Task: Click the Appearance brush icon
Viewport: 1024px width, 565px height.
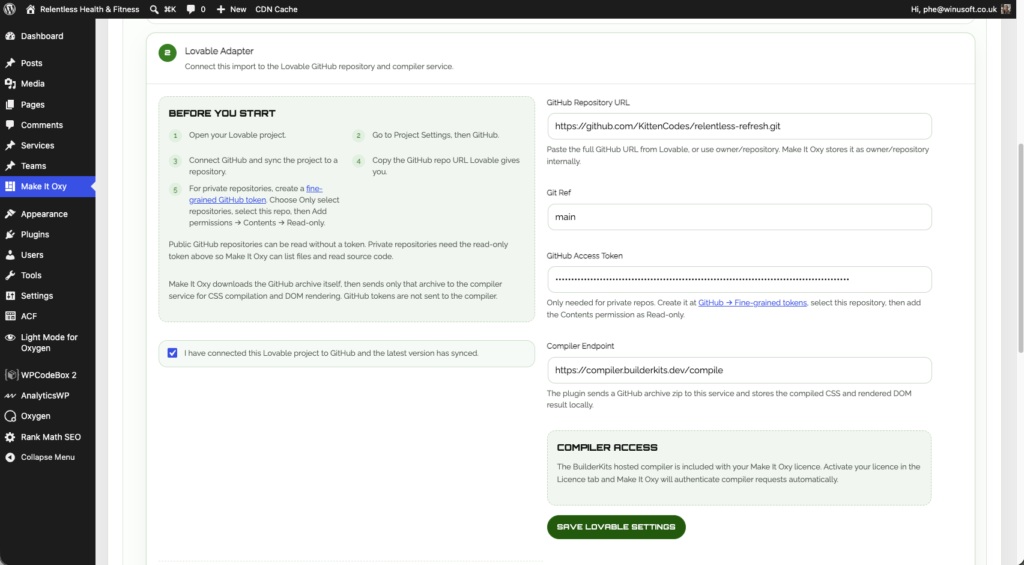Action: pos(10,214)
